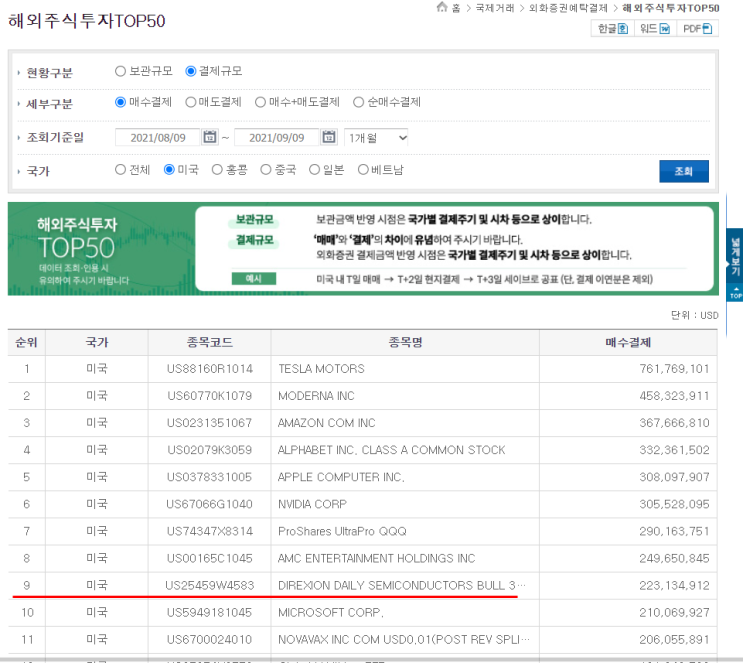The image size is (743, 663).
Task: Download as 워드 file
Action: (x=655, y=29)
